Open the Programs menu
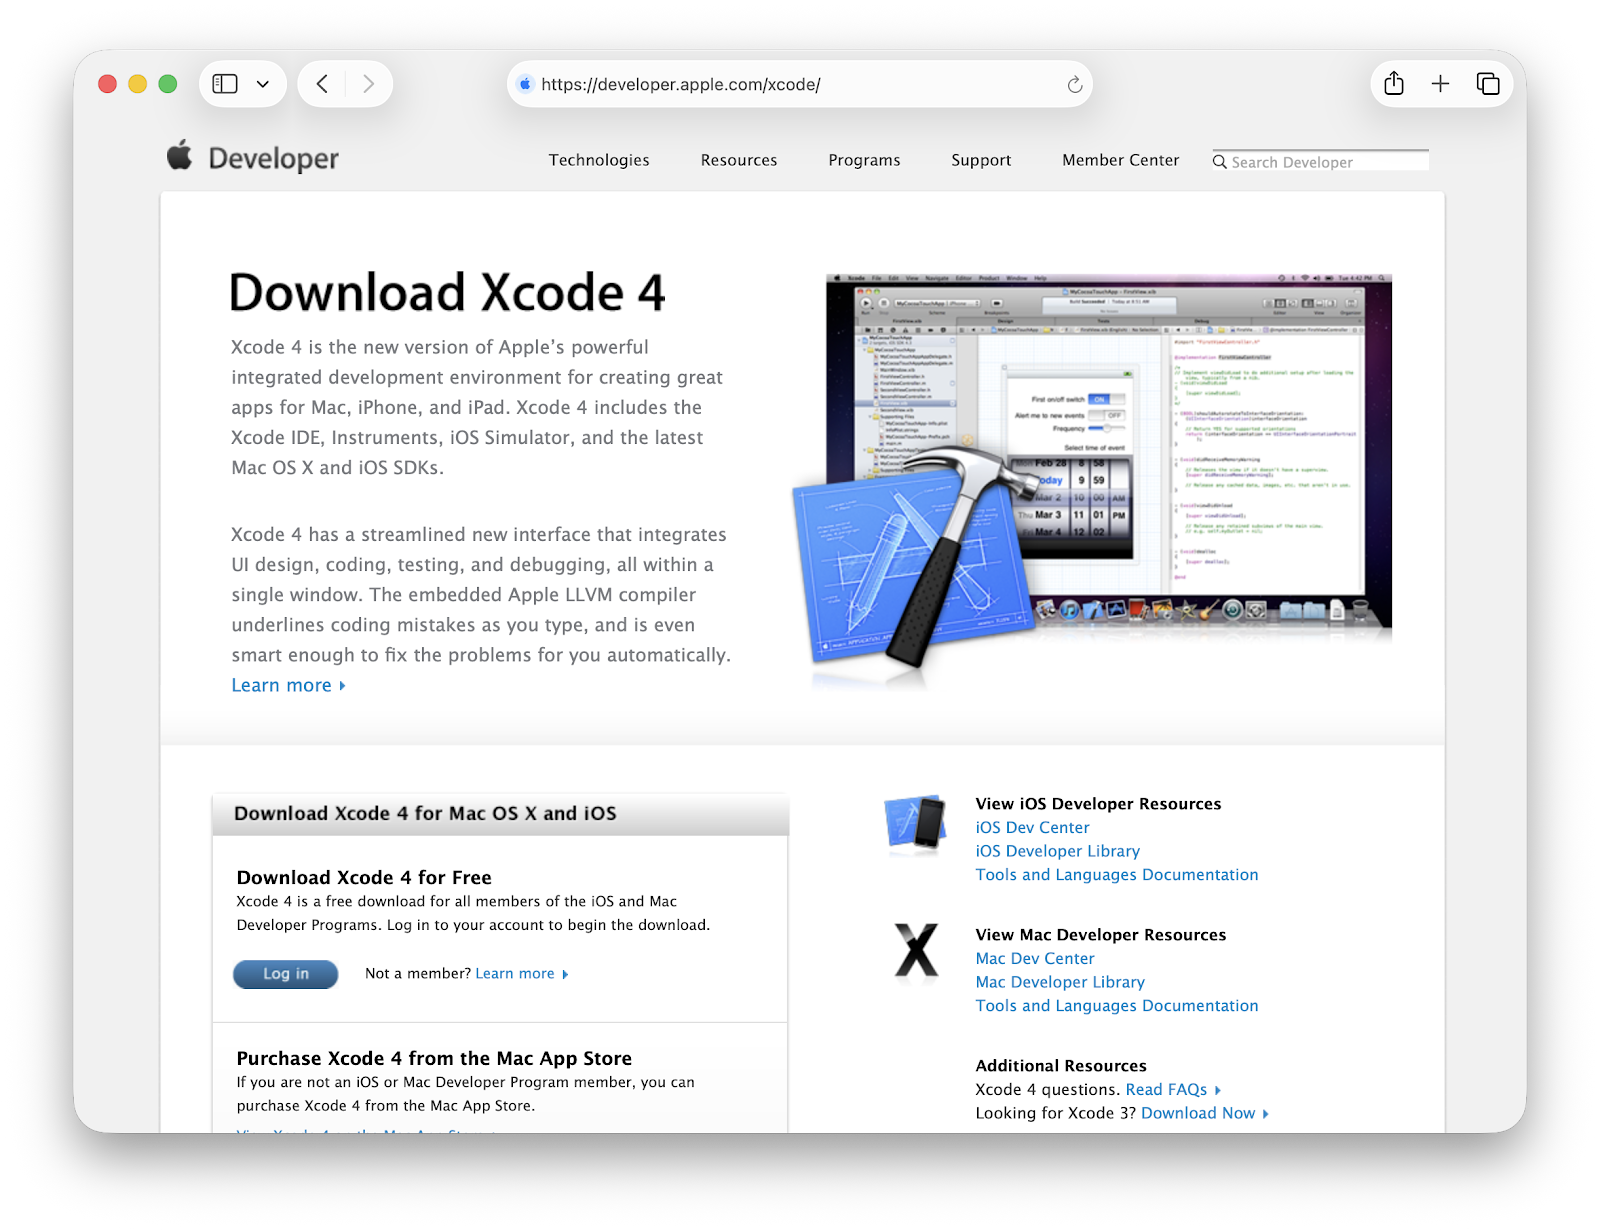The image size is (1600, 1230). coord(864,160)
